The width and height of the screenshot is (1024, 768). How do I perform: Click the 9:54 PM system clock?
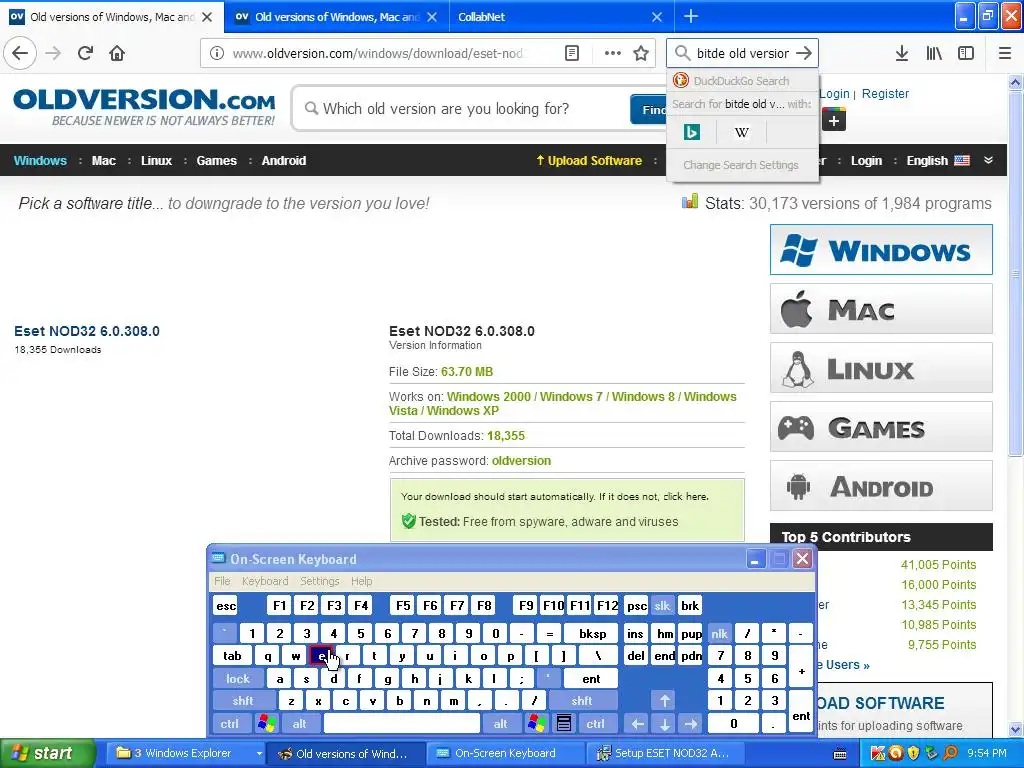click(986, 753)
